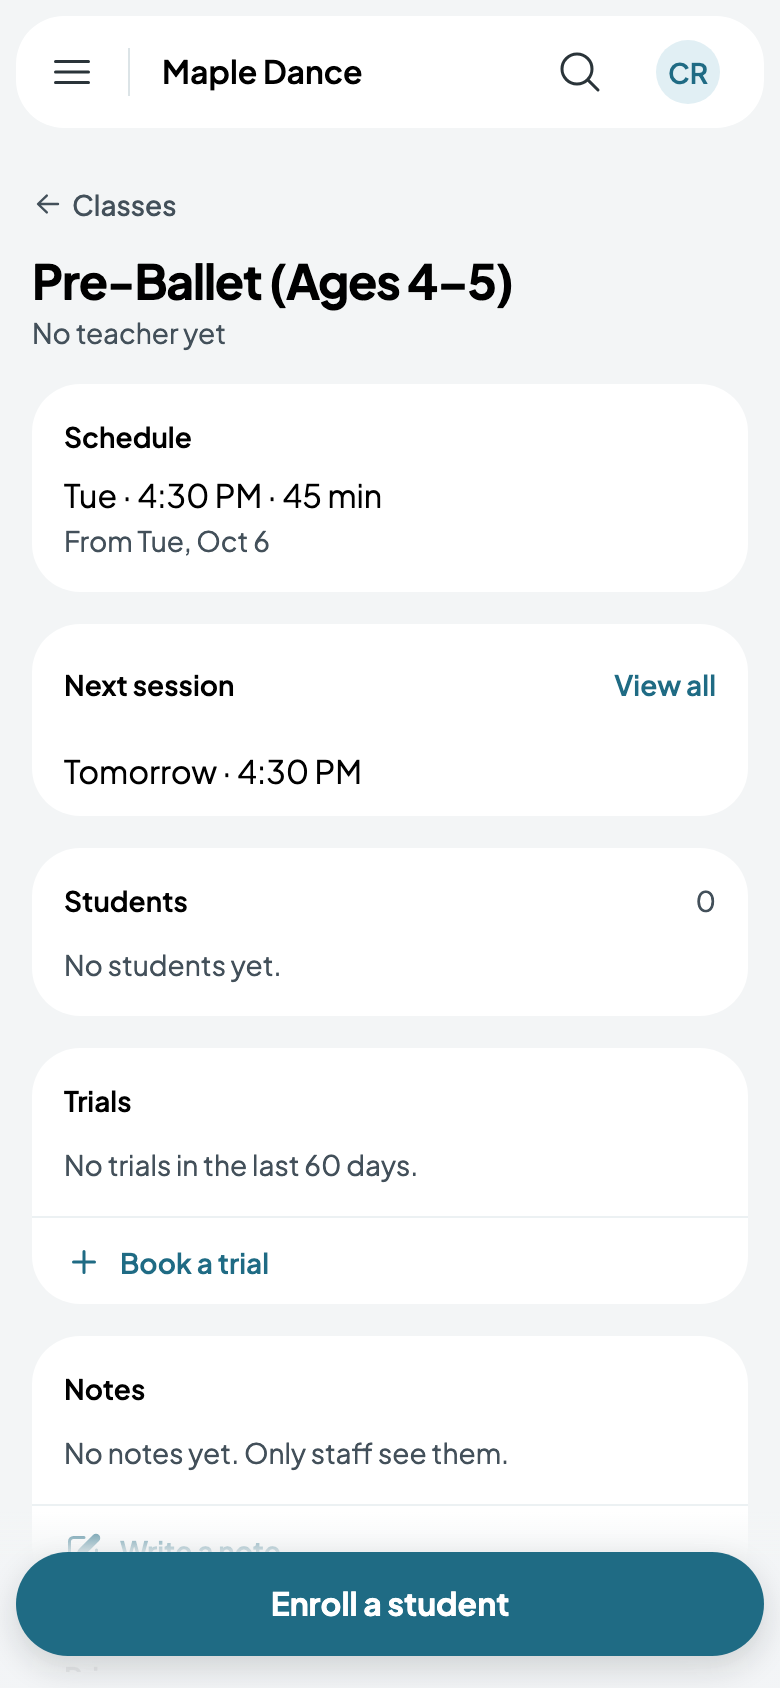The height and width of the screenshot is (1688, 780).
Task: Select Tue 4:30 PM 45 min schedule entry
Action: click(223, 496)
